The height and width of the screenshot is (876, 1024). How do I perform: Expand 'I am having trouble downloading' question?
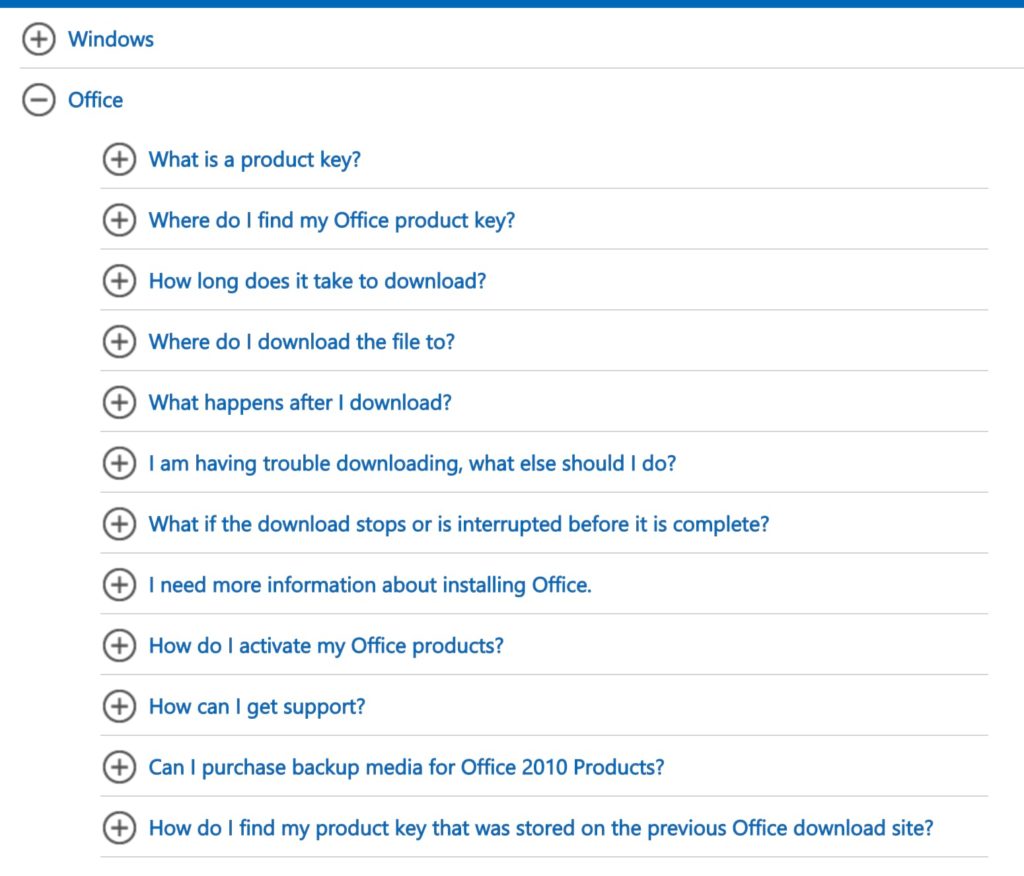412,463
